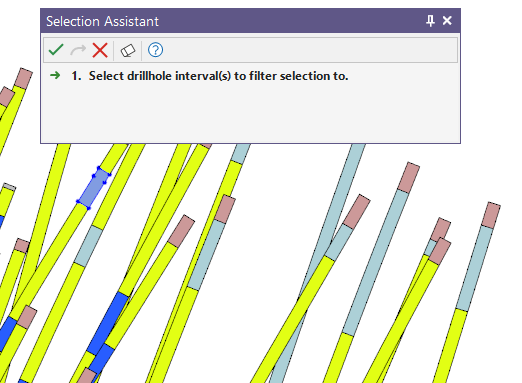The height and width of the screenshot is (383, 522).
Task: Pin the Selection Assistant panel
Action: point(430,21)
